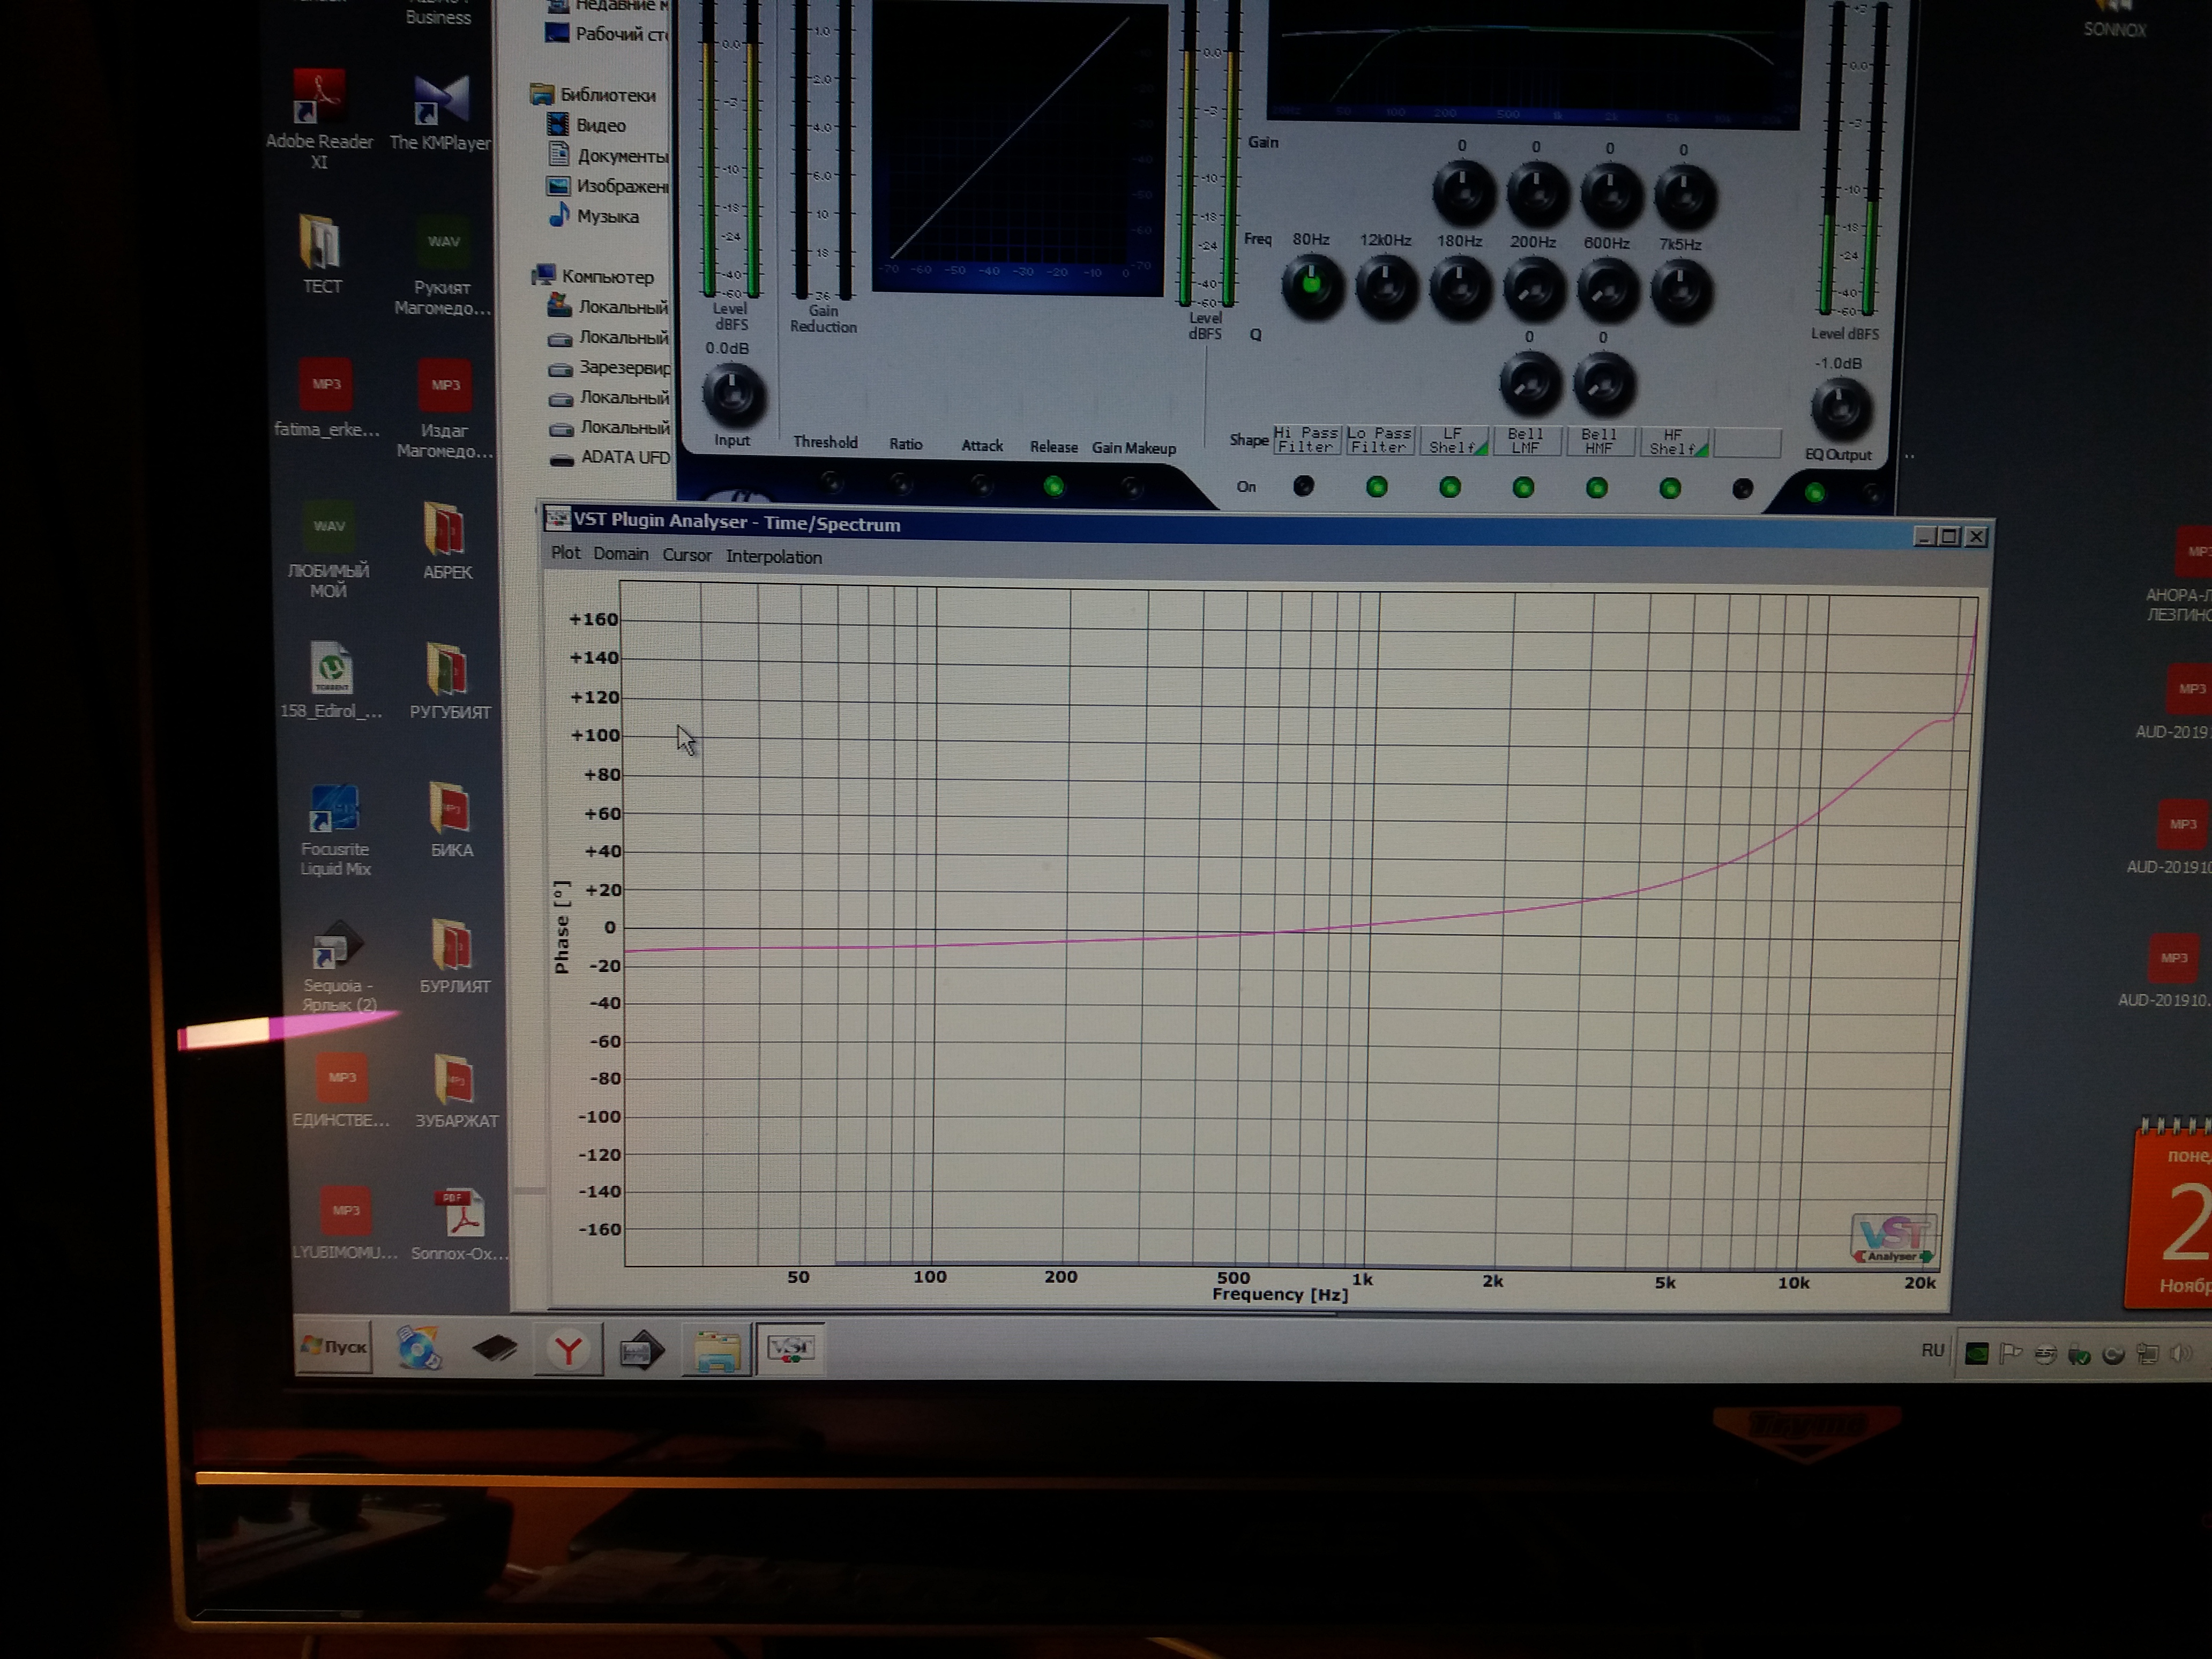The width and height of the screenshot is (2212, 1659).
Task: Open Adobe Reader XI desktop icon
Action: [319, 97]
